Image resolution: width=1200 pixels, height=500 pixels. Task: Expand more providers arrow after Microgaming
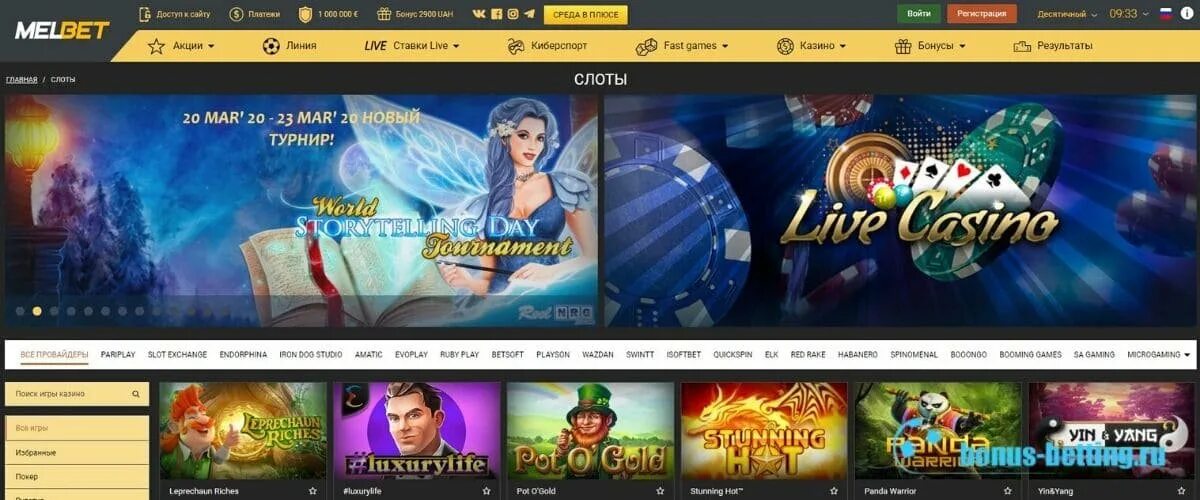1187,355
